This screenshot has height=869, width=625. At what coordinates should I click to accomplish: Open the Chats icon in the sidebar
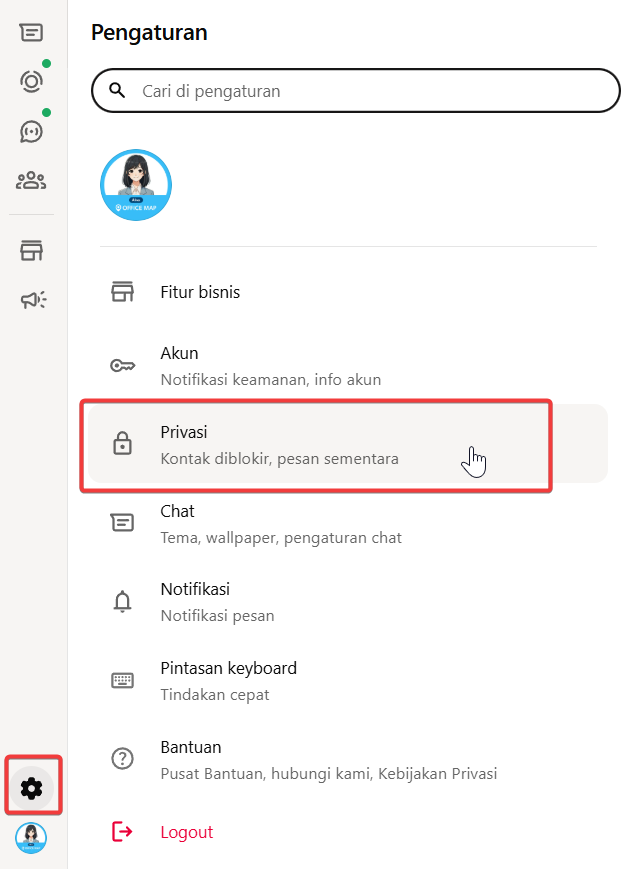coord(31,32)
